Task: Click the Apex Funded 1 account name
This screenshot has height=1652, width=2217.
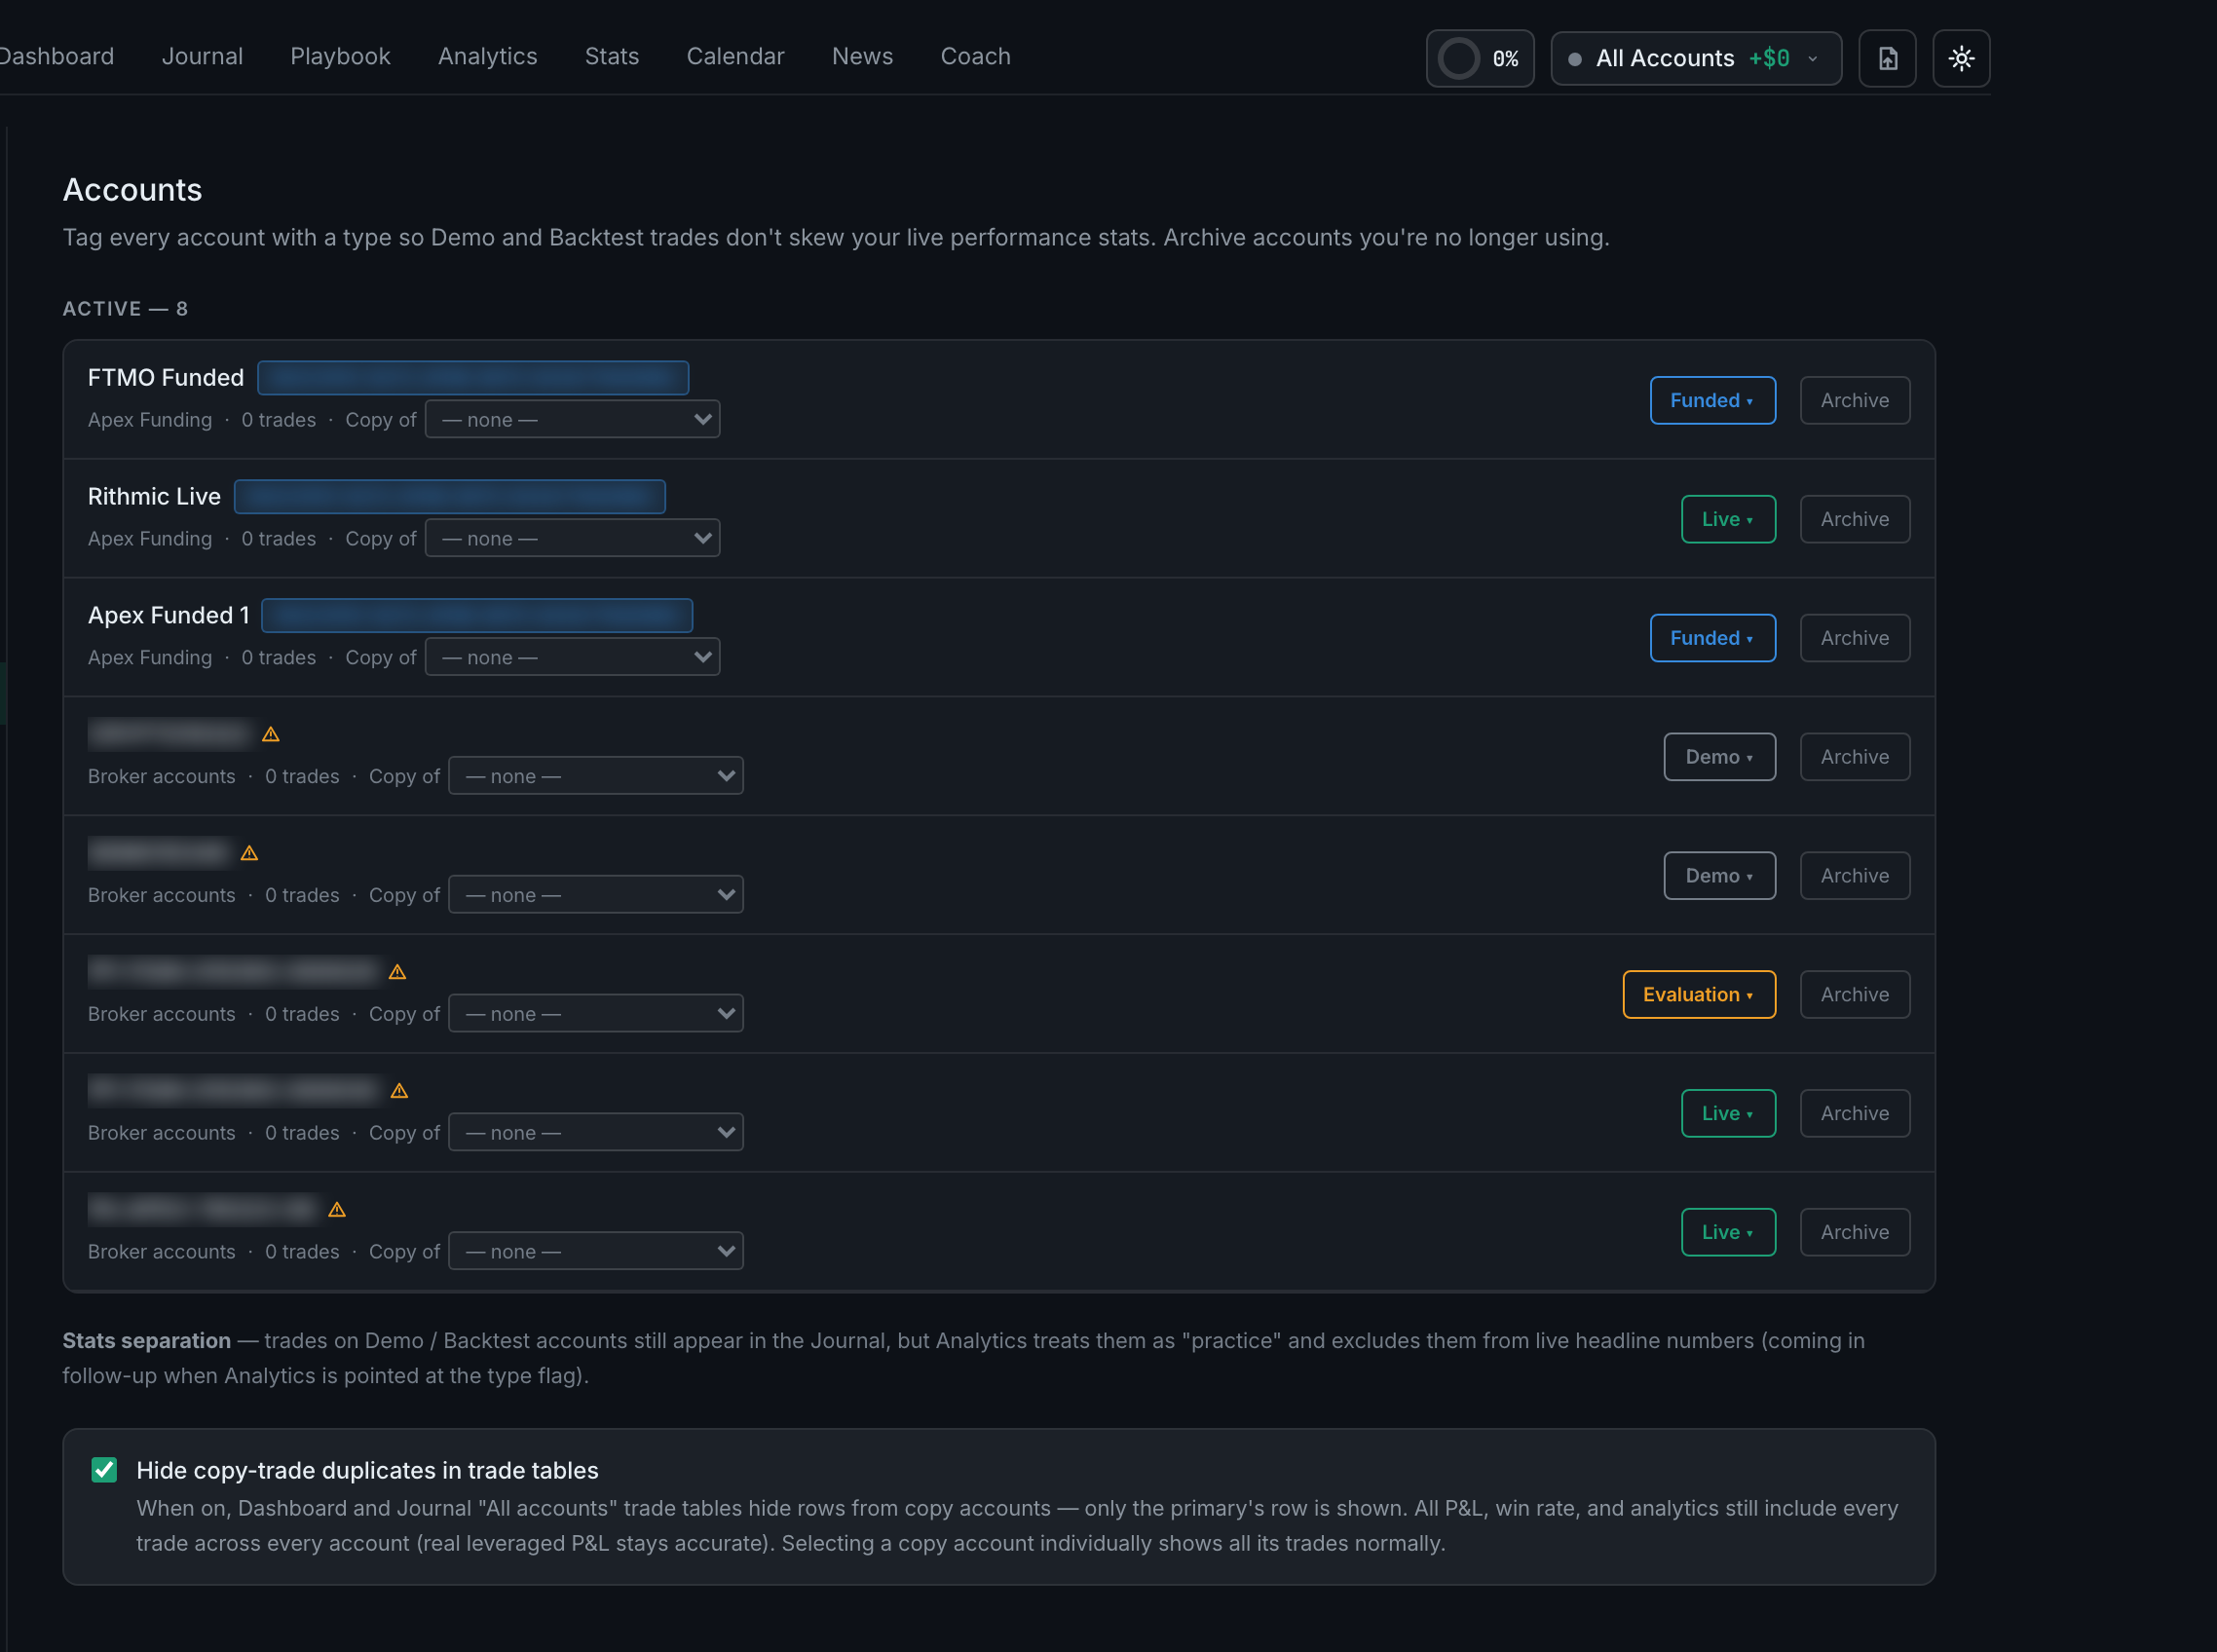Action: 168,616
